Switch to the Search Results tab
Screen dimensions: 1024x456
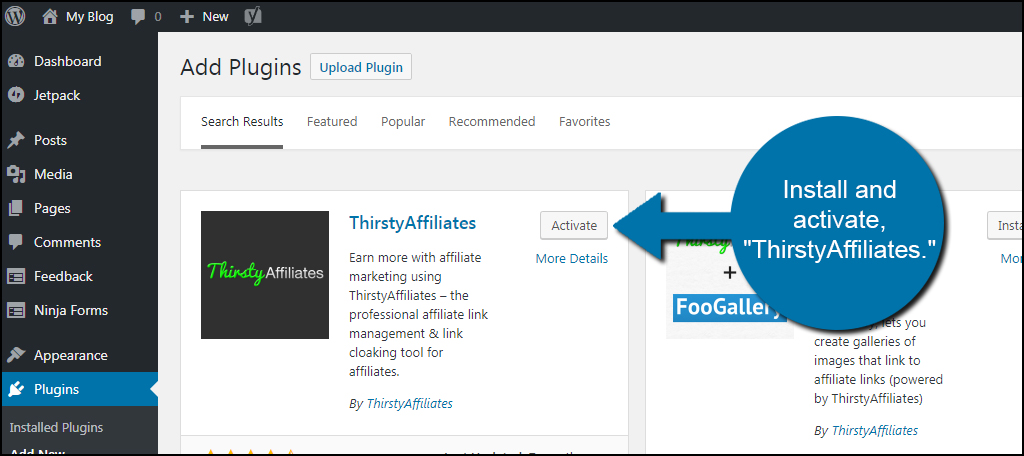tap(242, 122)
